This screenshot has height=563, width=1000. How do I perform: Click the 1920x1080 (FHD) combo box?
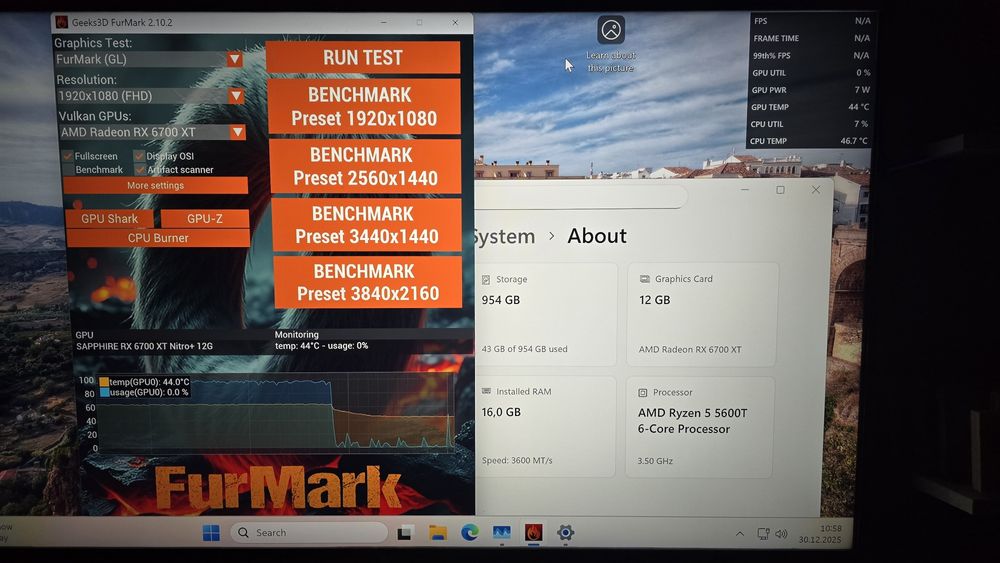tap(151, 96)
